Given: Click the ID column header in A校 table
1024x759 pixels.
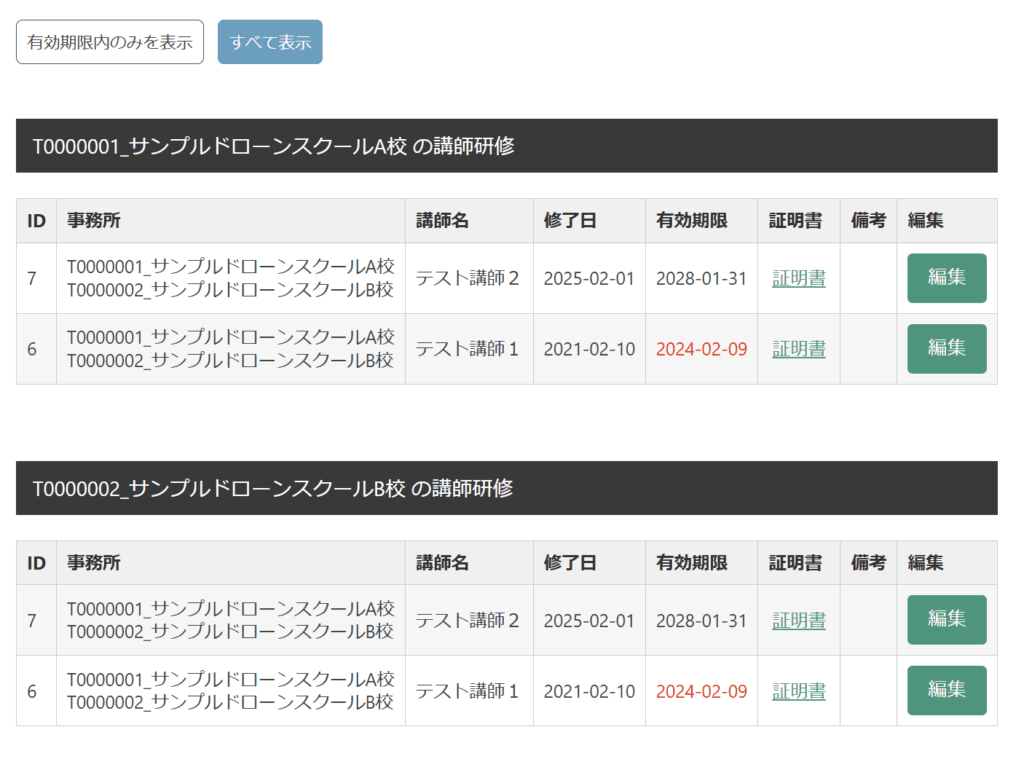Looking at the screenshot, I should click(x=36, y=221).
